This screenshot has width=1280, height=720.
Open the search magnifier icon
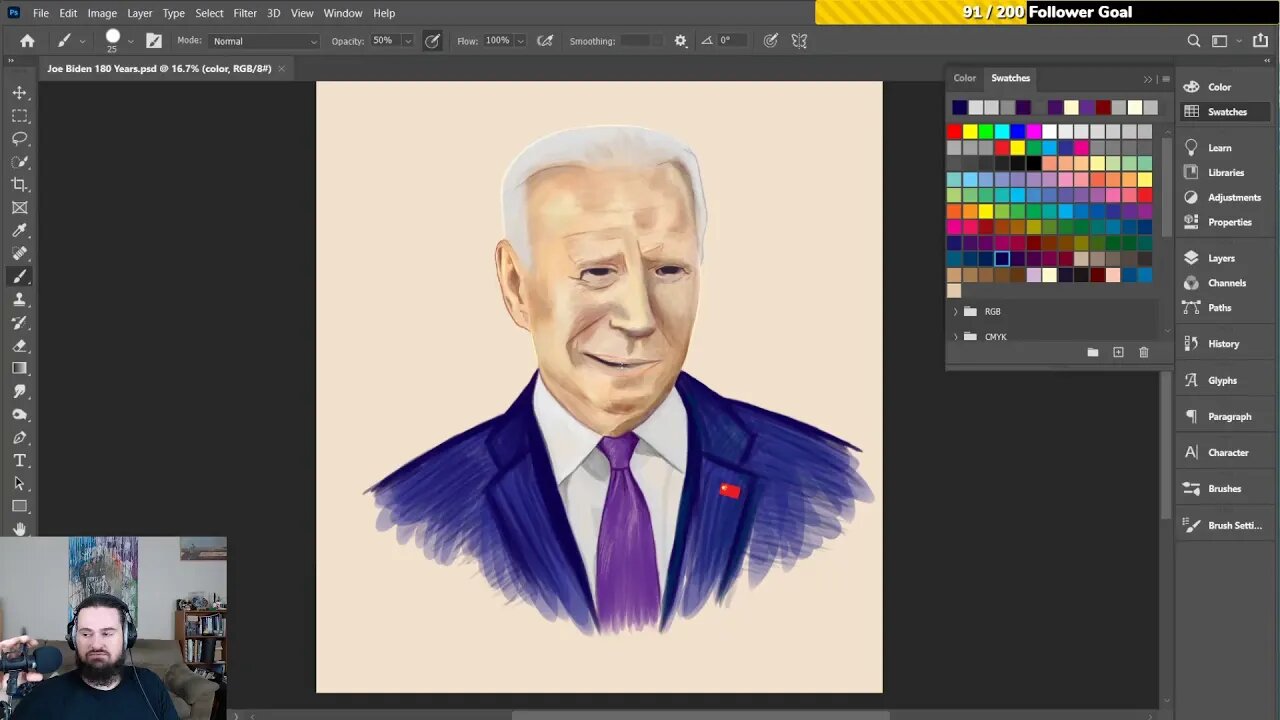click(1194, 41)
